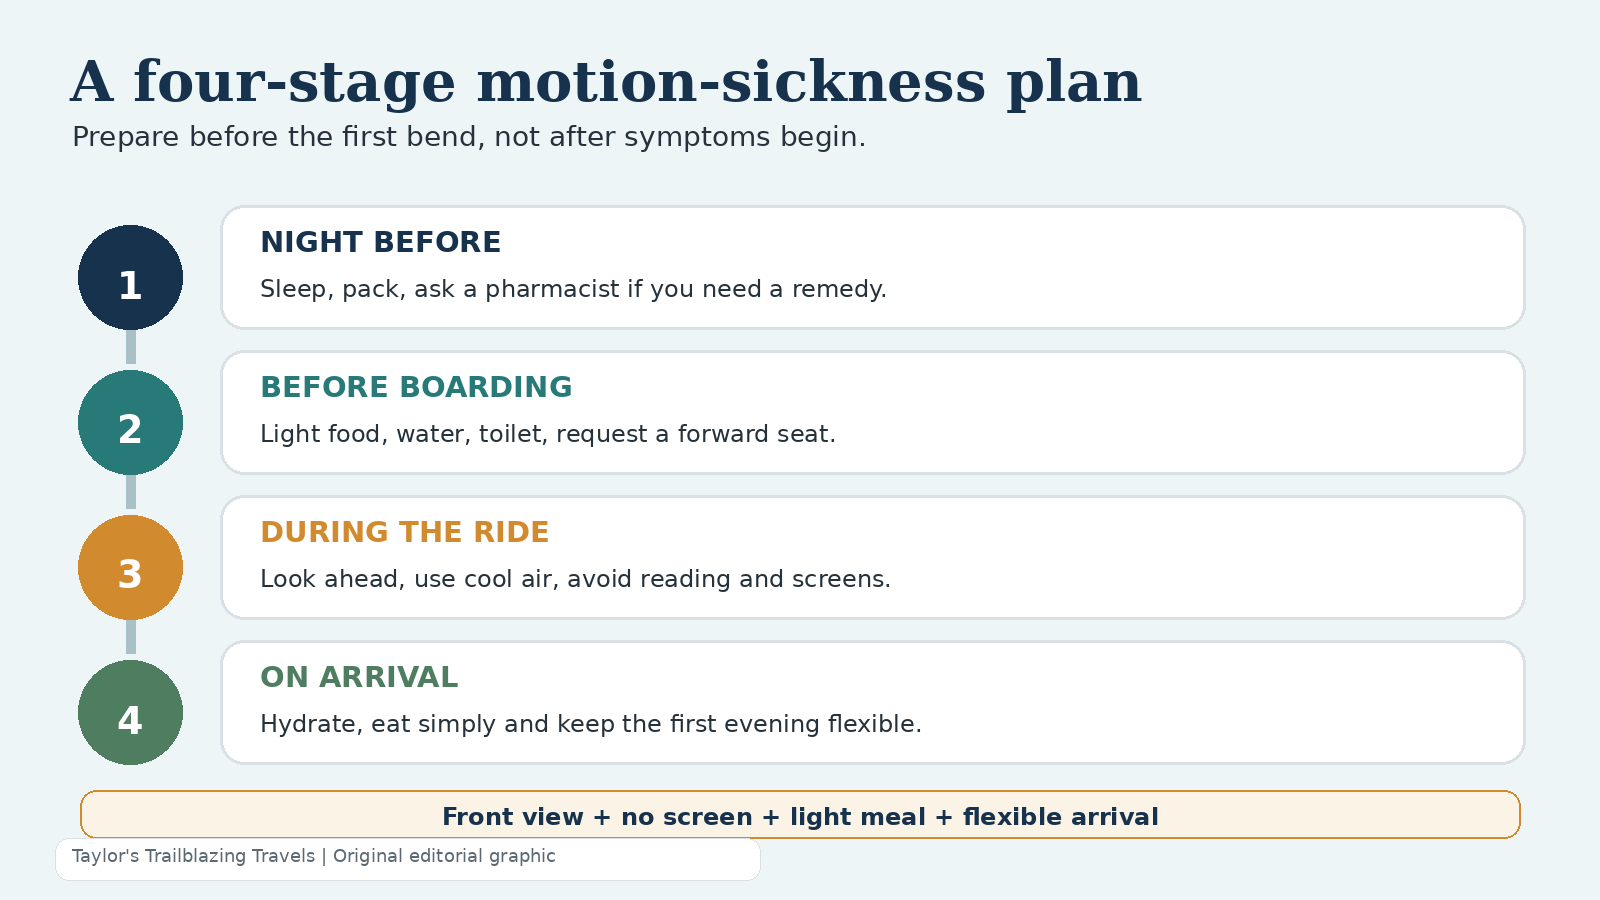Click the orange circle numbered 3
Viewport: 1600px width, 900px height.
(x=130, y=567)
